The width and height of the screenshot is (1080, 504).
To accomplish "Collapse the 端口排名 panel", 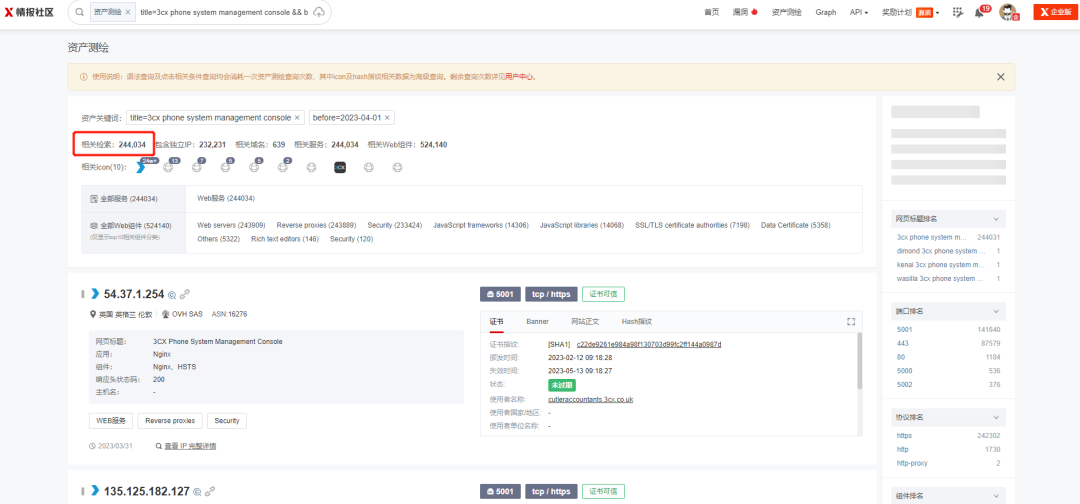I will click(995, 311).
